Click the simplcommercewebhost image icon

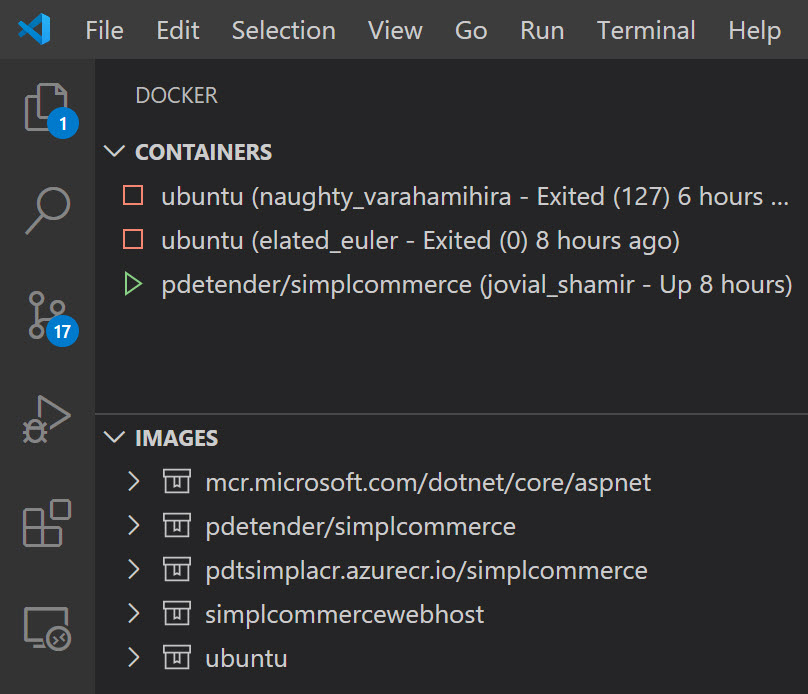pos(177,614)
